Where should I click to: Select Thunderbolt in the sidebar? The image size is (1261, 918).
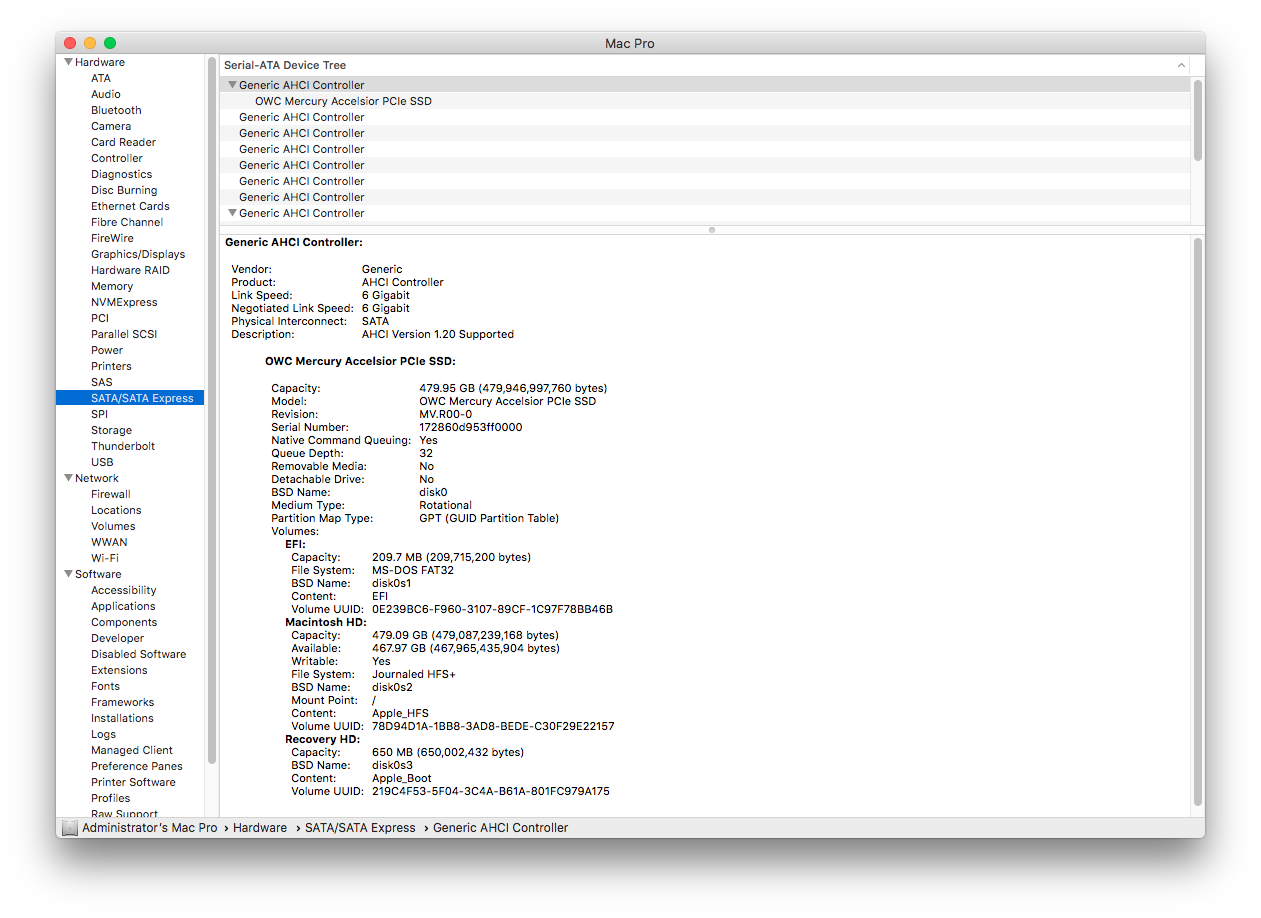pyautogui.click(x=123, y=446)
